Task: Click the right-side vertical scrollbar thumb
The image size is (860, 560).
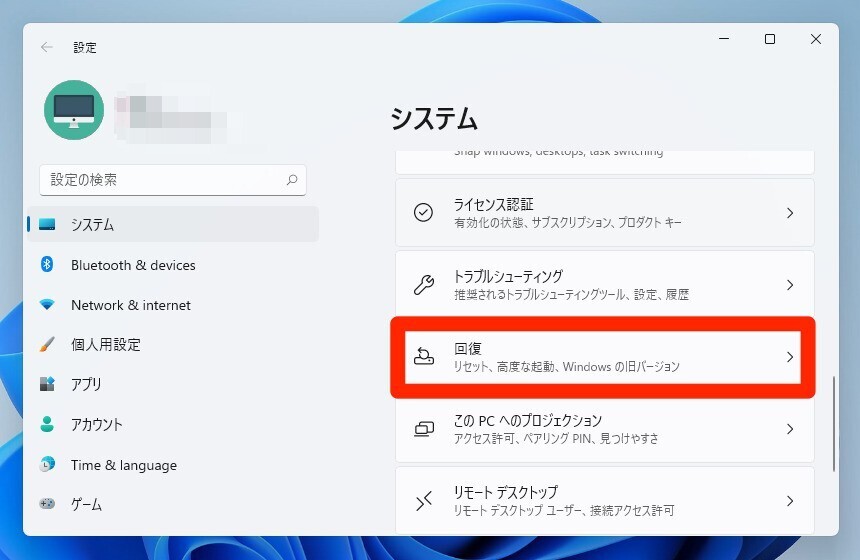Action: point(834,423)
